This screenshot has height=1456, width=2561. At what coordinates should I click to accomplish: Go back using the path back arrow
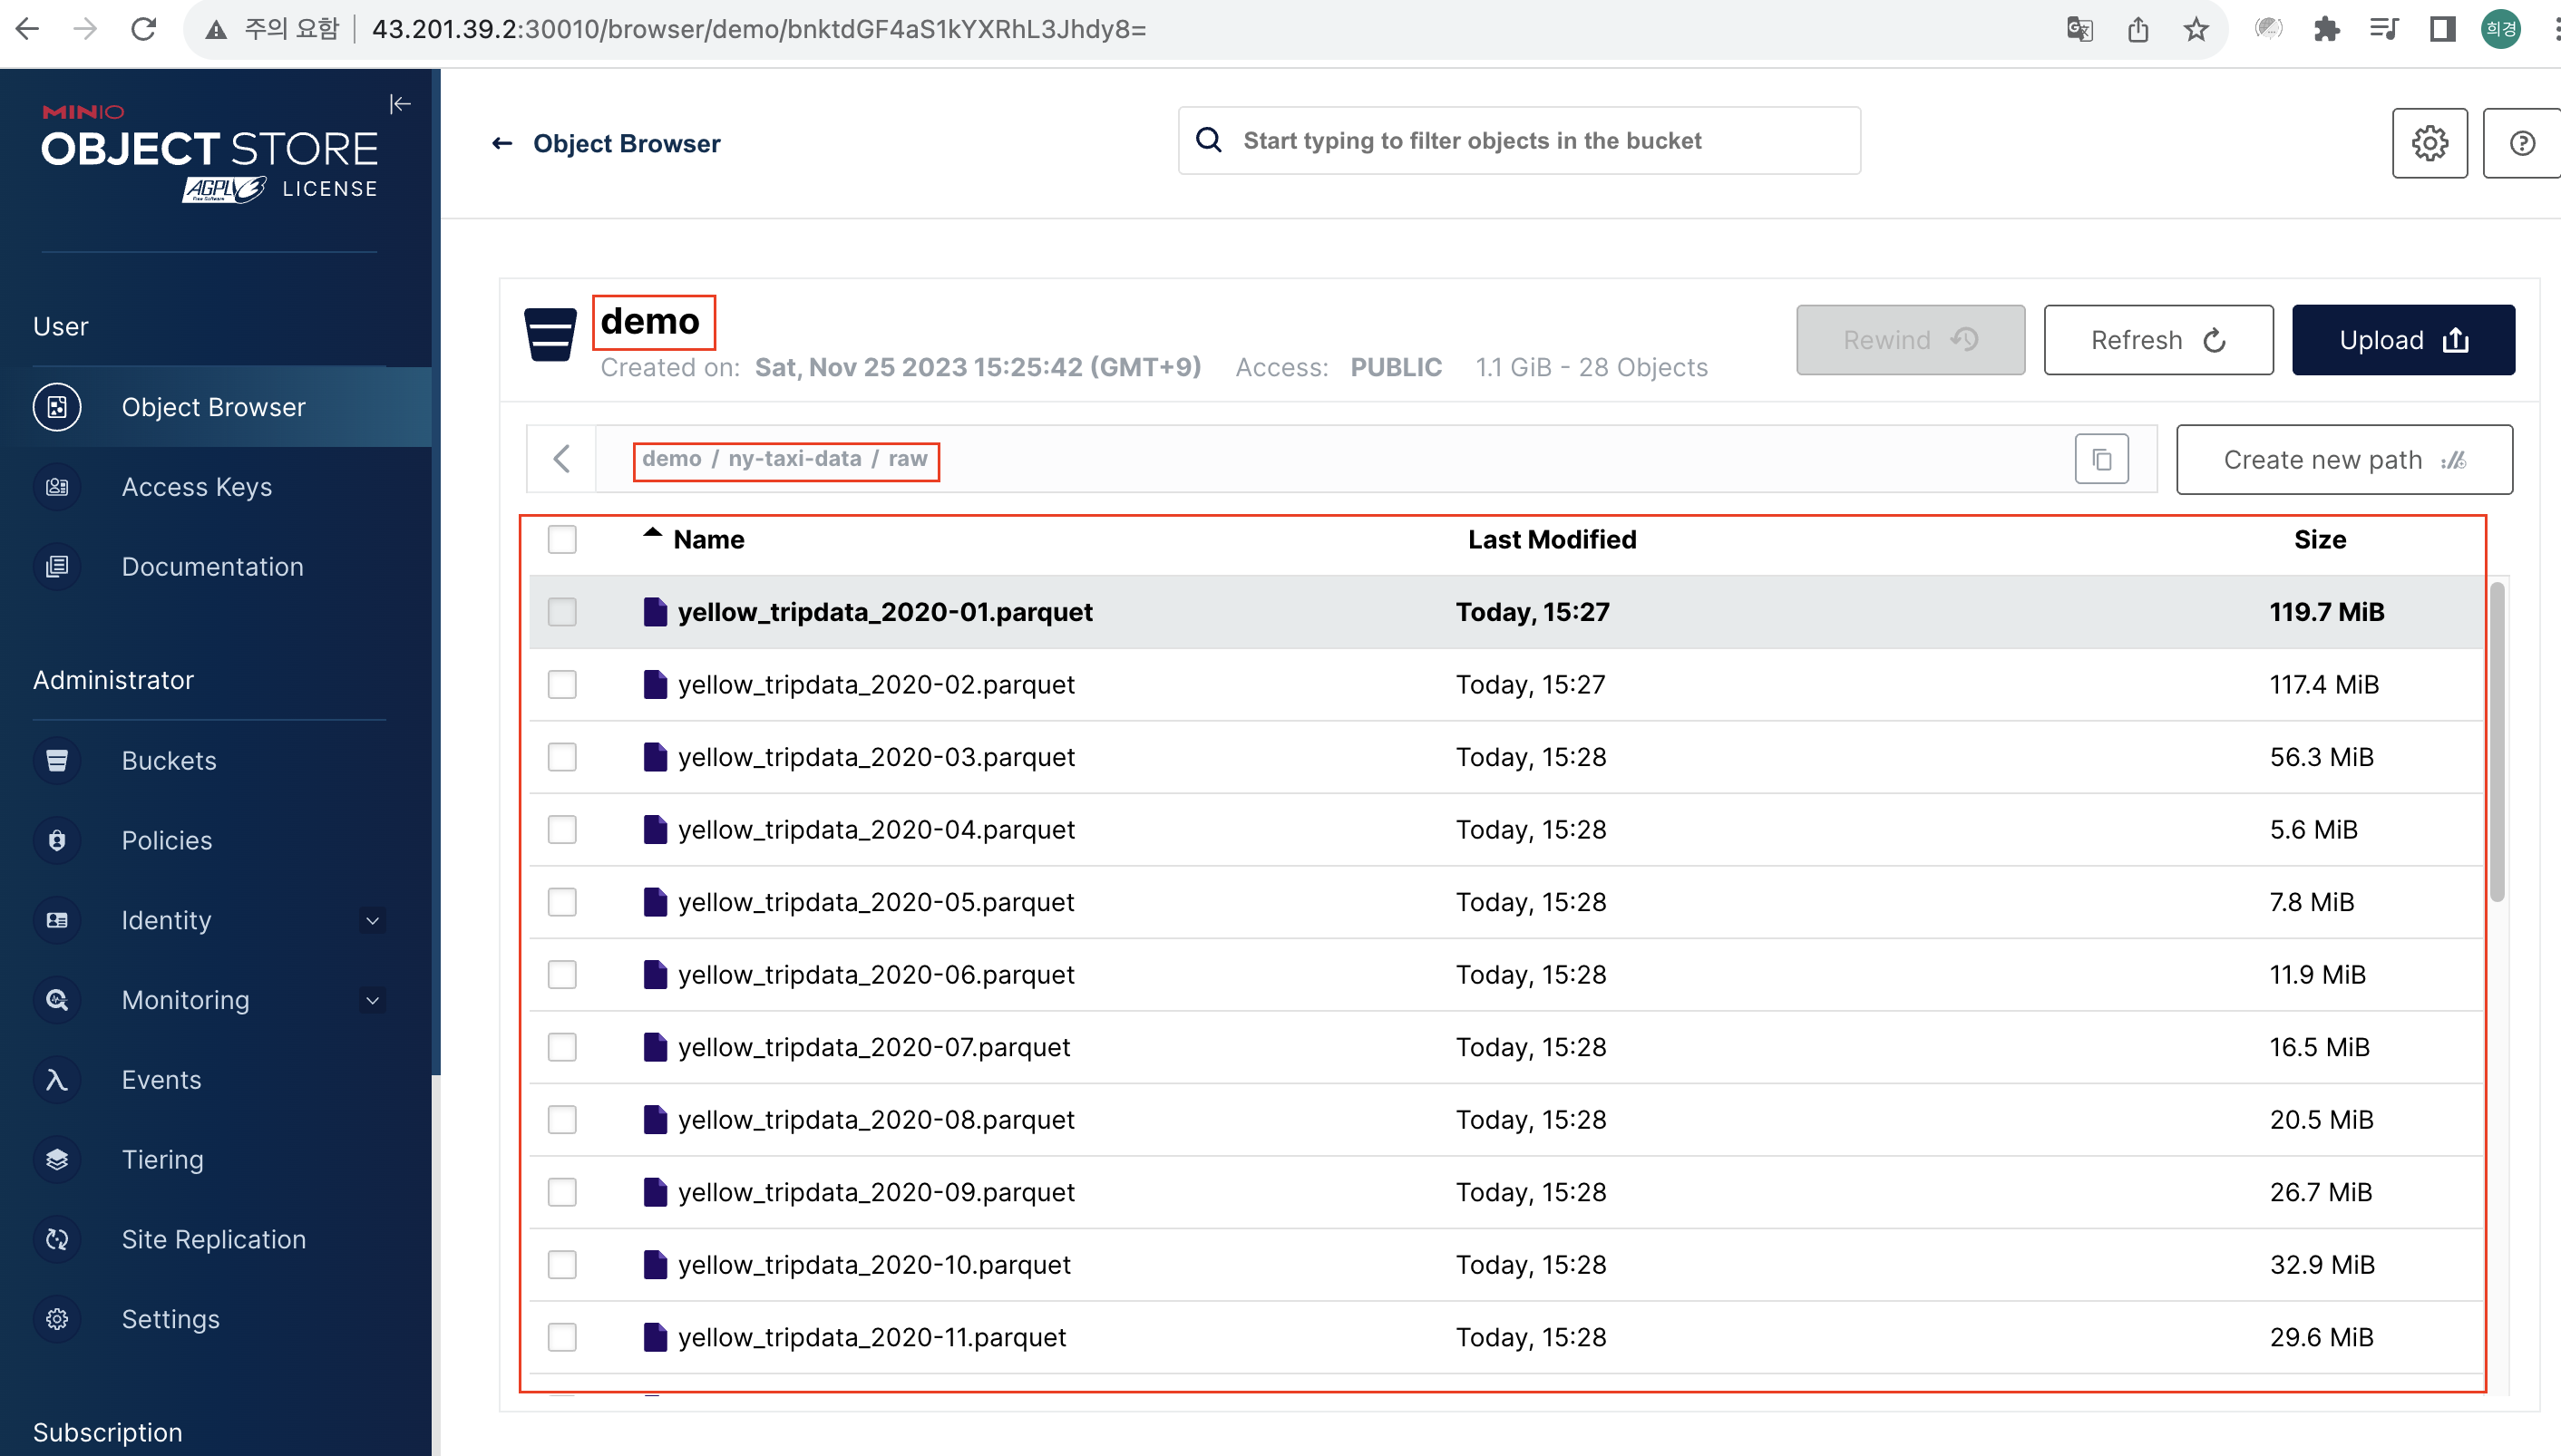[x=562, y=459]
